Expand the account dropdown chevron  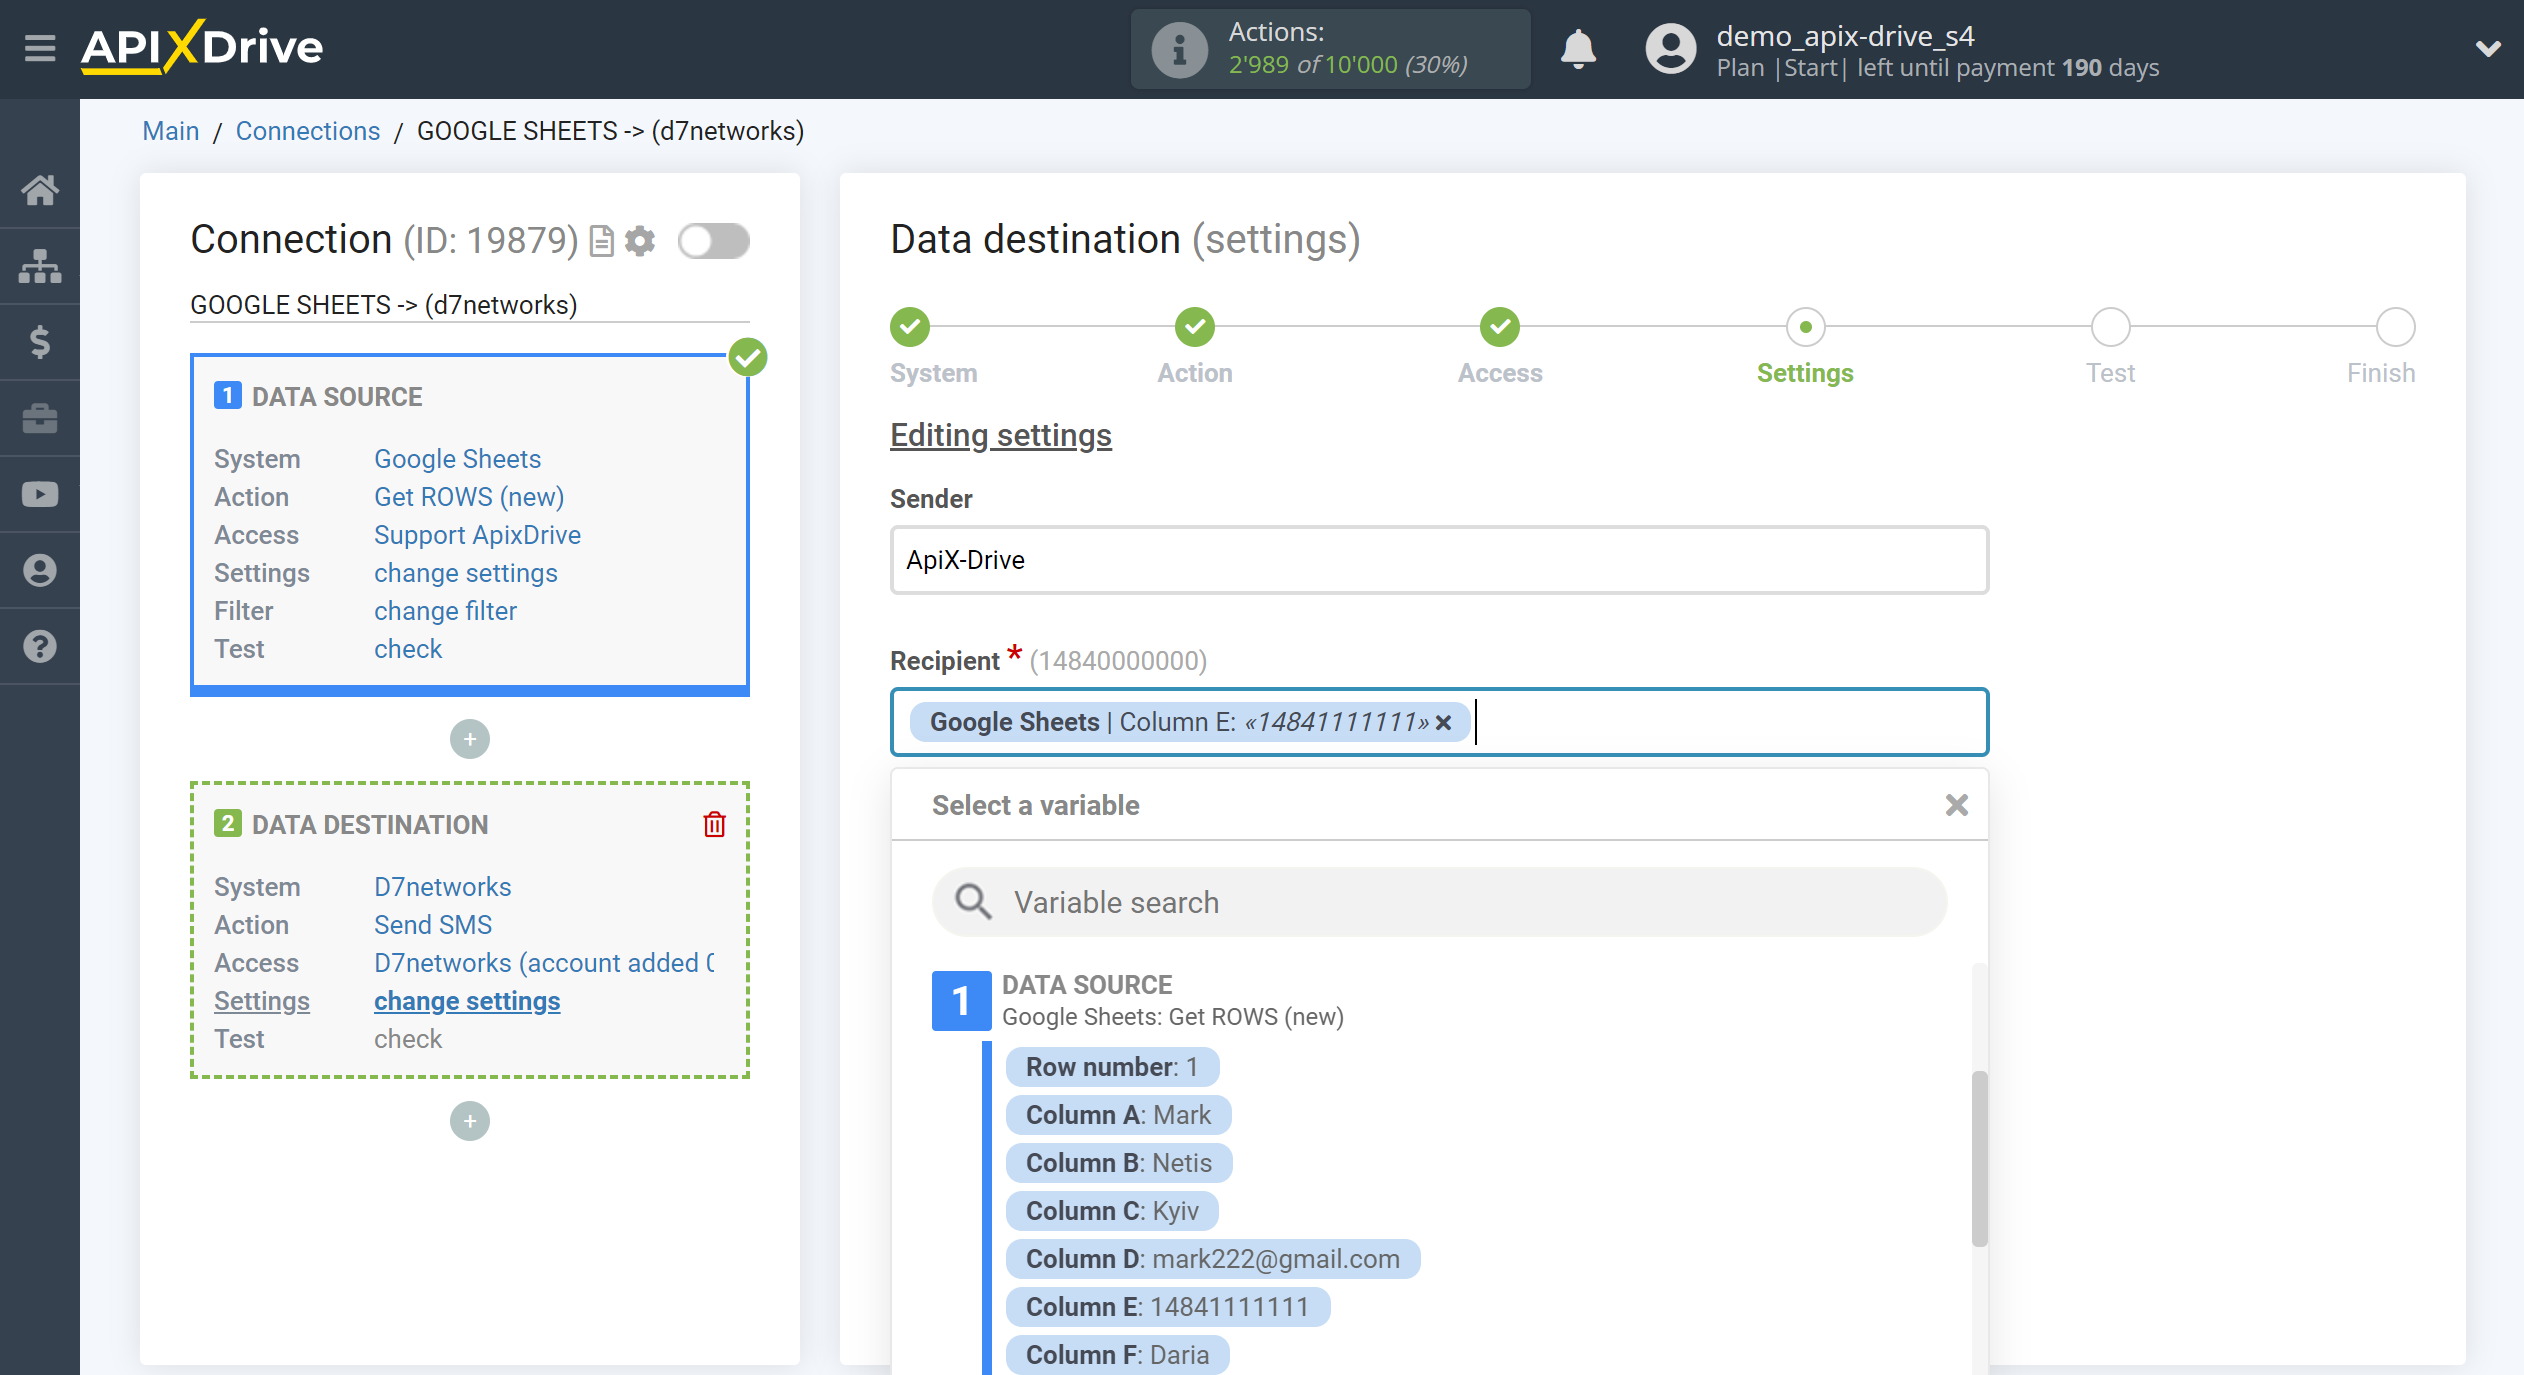click(x=2488, y=48)
